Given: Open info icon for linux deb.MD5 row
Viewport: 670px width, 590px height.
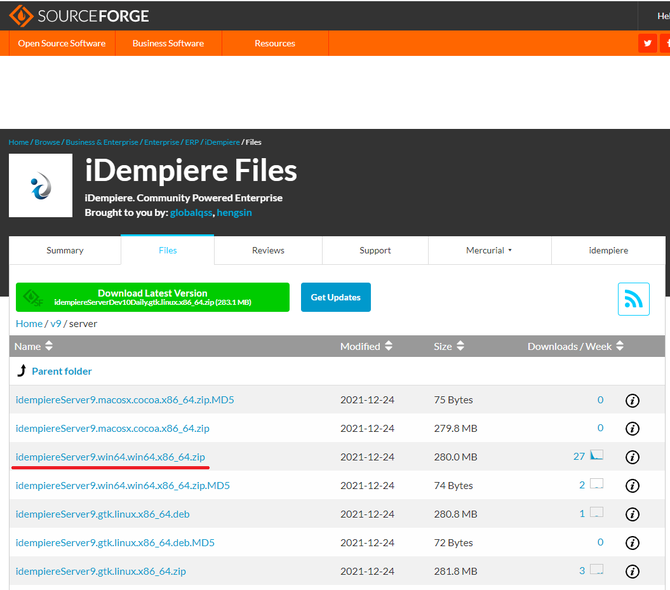Looking at the screenshot, I should [632, 543].
